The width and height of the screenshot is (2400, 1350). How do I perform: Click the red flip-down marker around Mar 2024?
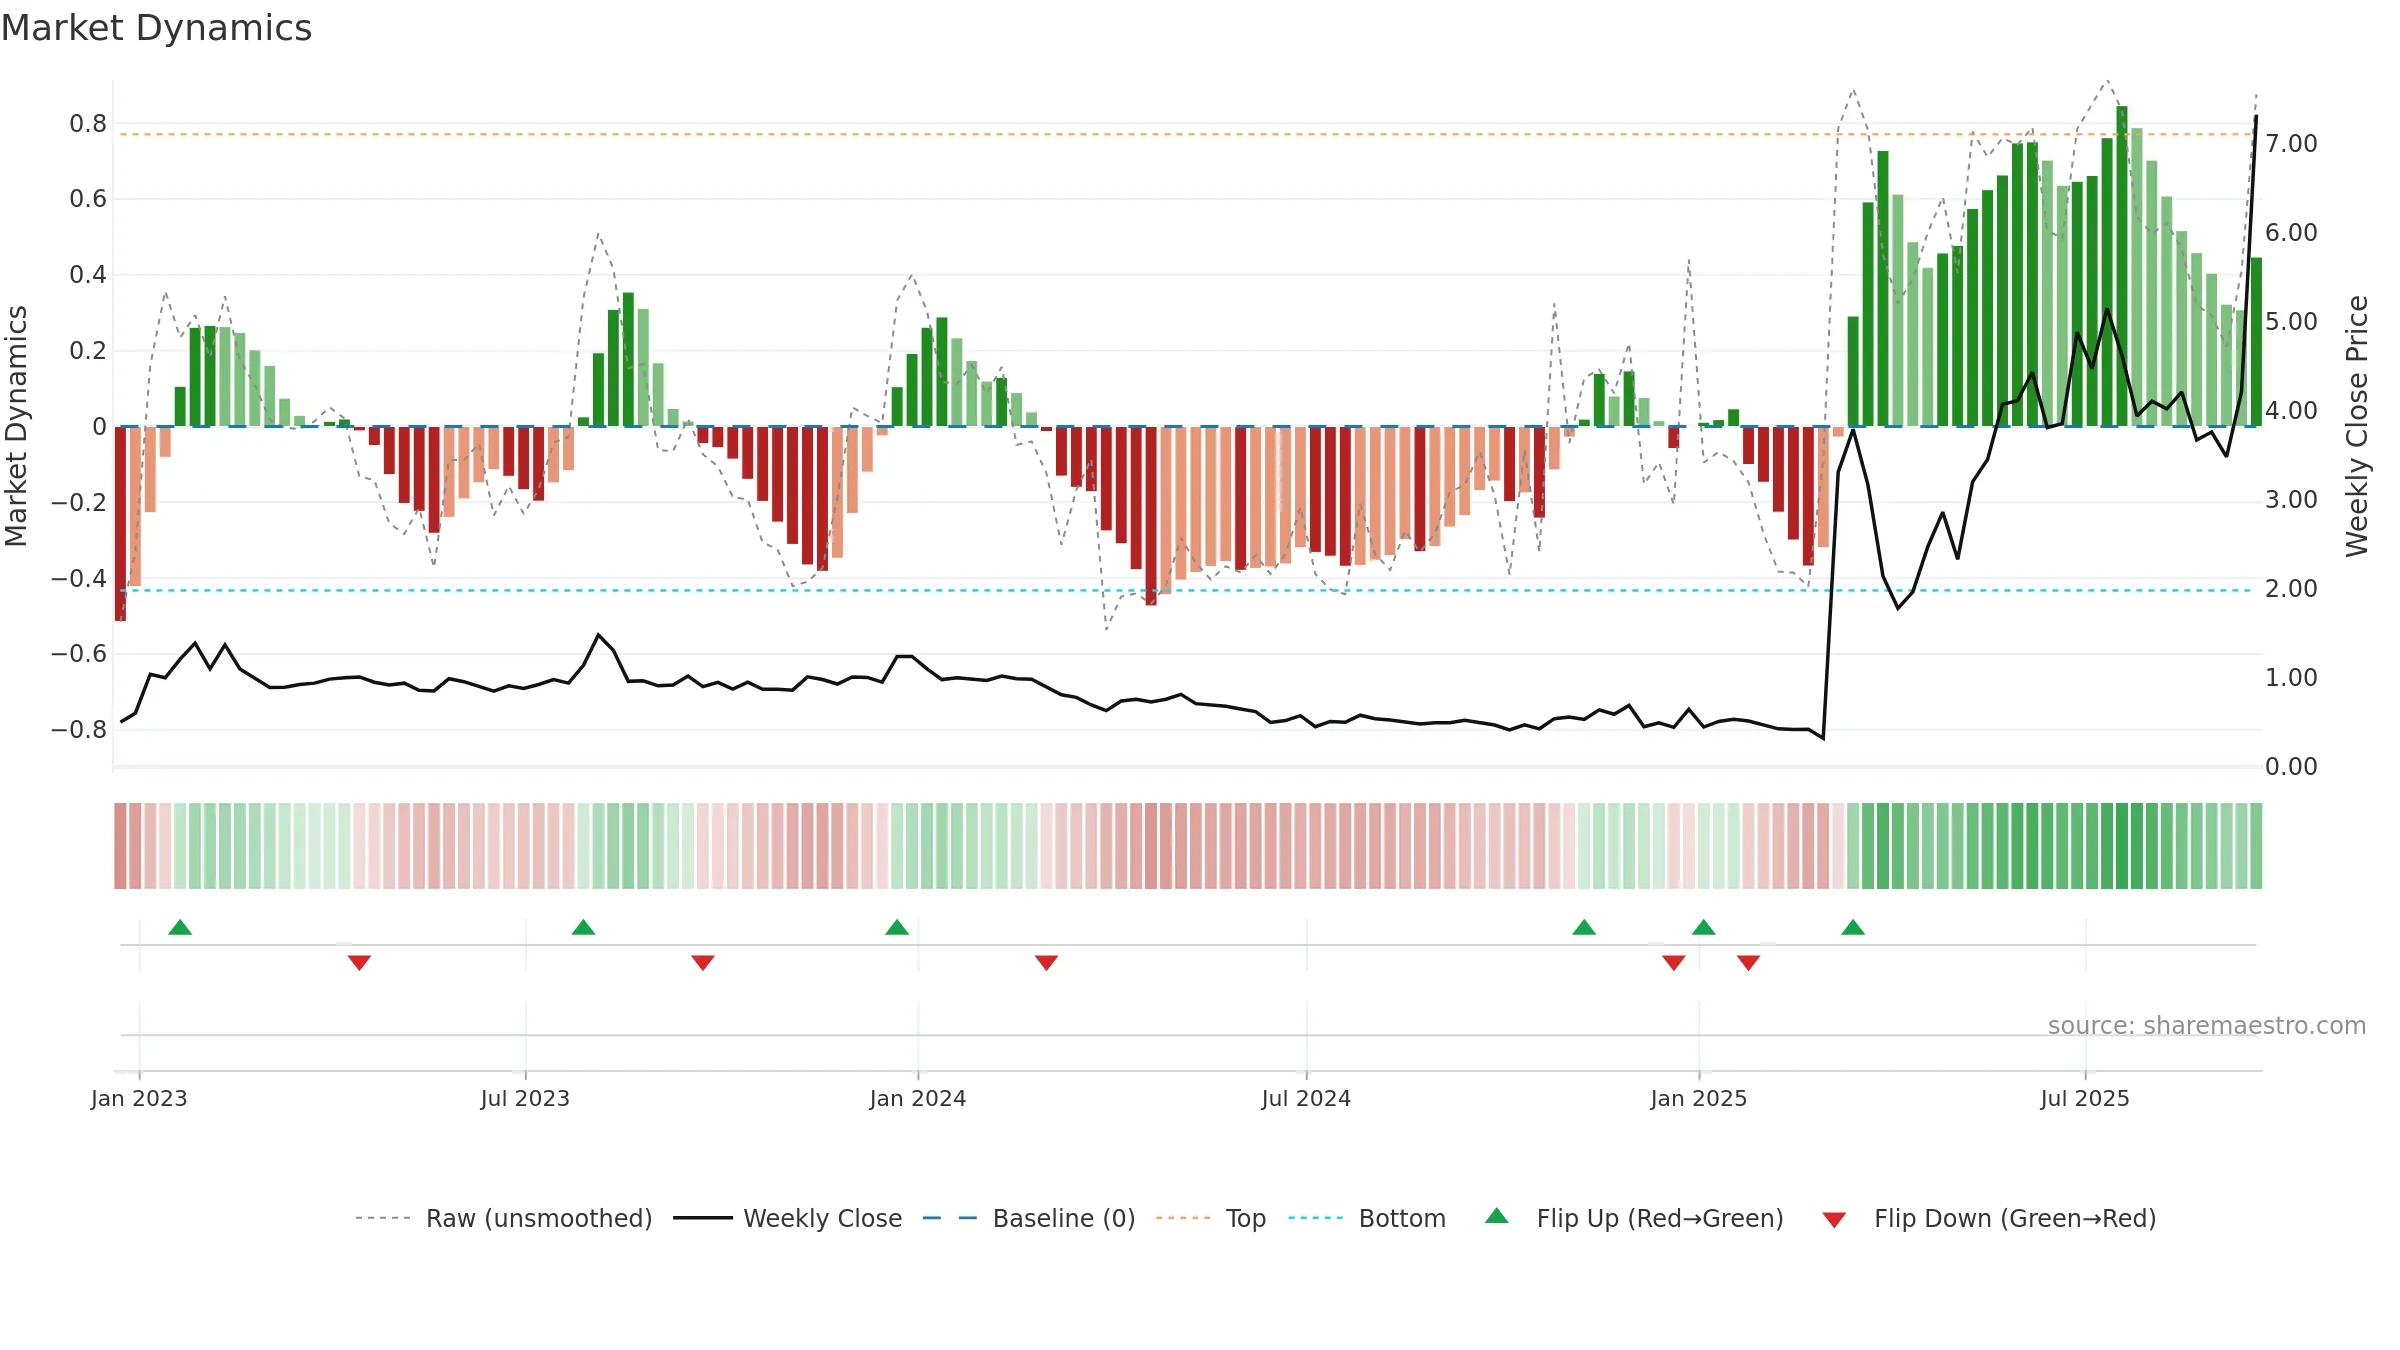coord(1046,963)
